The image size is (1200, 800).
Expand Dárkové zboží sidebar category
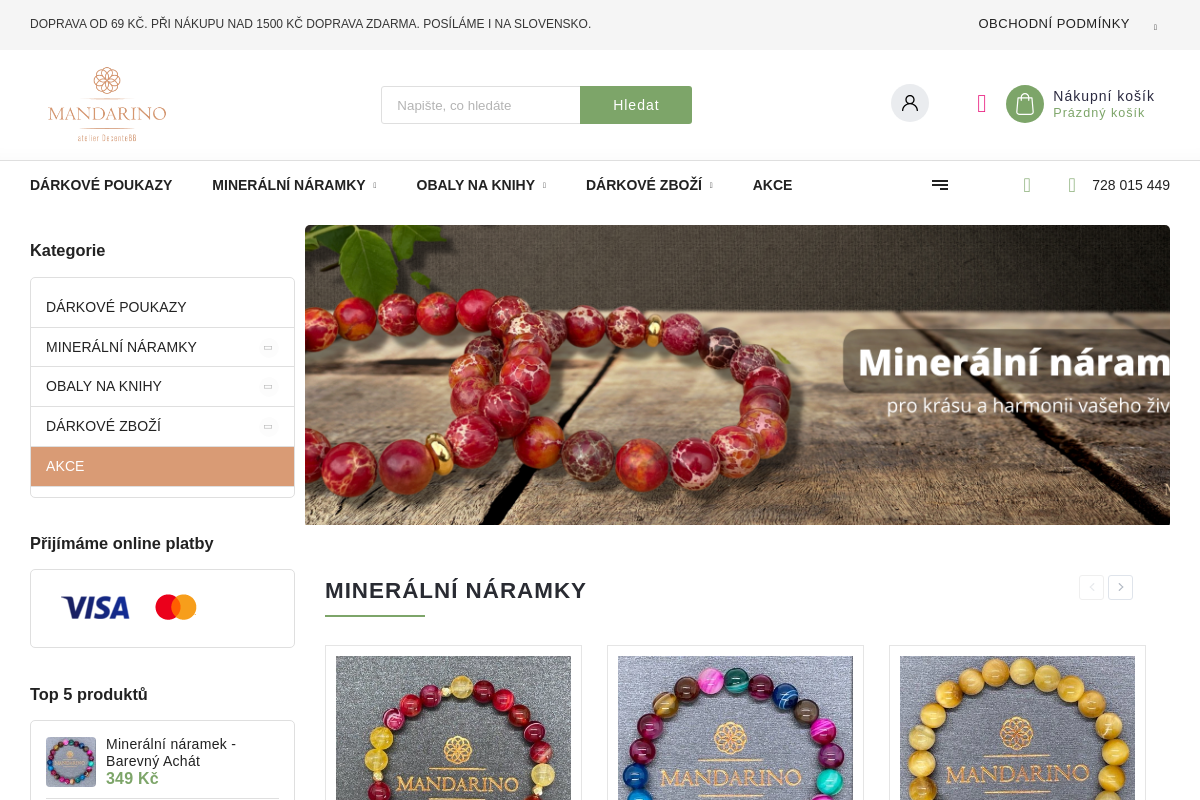[268, 426]
